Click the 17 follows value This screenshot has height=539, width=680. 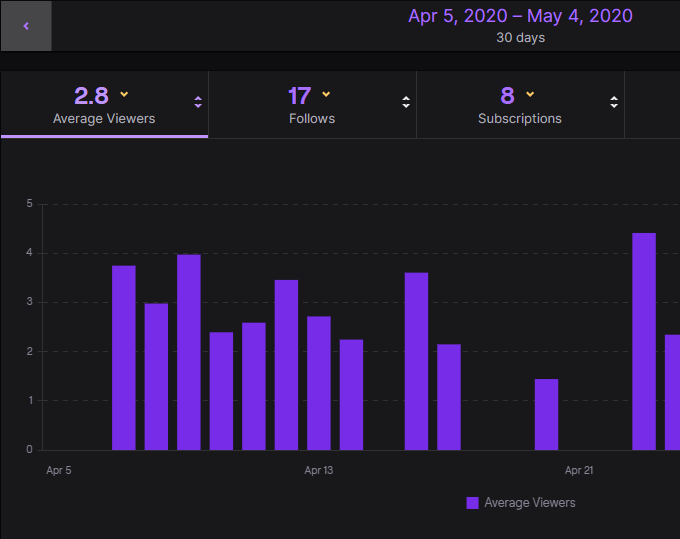(x=300, y=96)
